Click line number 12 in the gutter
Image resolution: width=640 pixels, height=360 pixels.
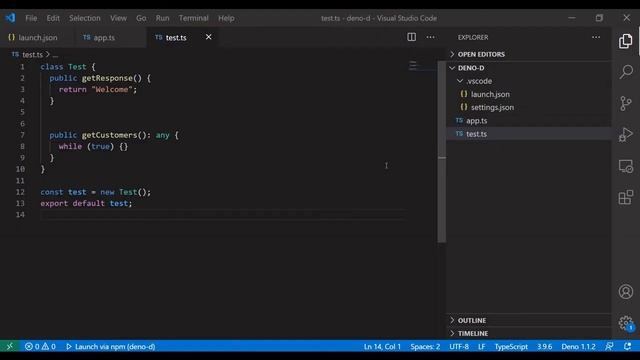[20, 192]
